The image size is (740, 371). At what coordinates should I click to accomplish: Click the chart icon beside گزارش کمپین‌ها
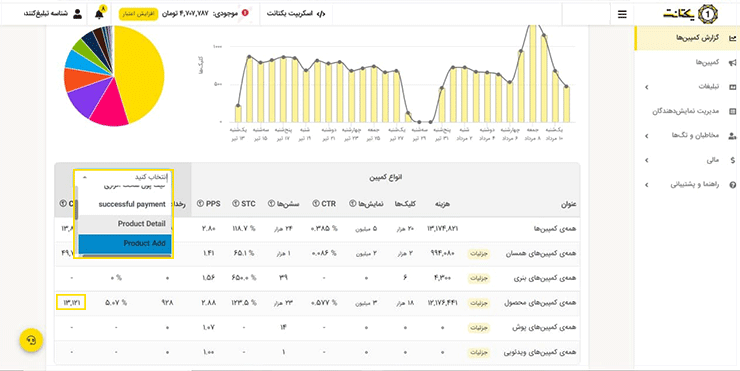tap(732, 38)
